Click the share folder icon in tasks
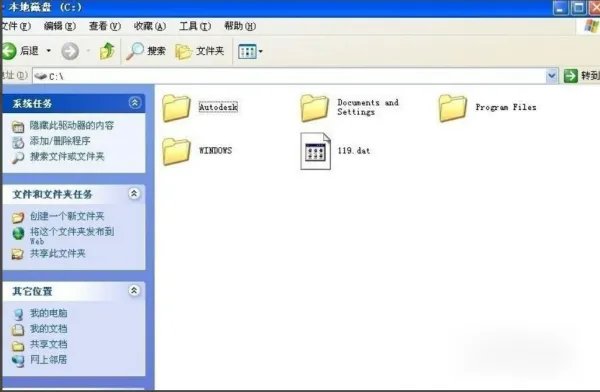 (x=18, y=254)
